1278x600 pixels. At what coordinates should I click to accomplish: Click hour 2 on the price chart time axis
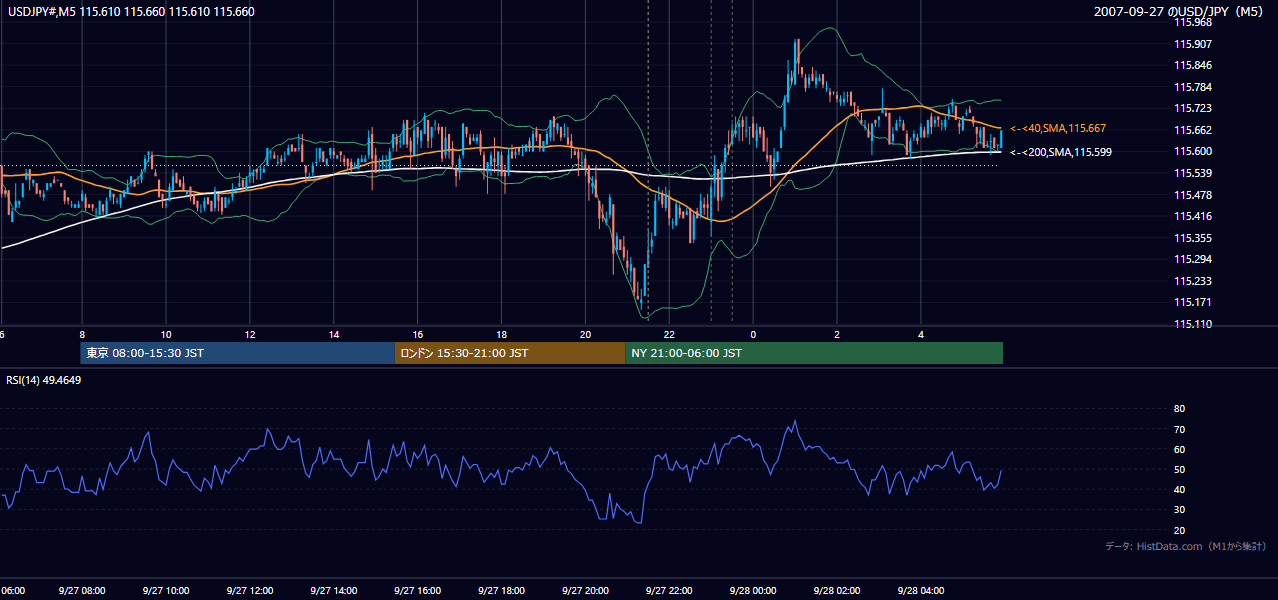(837, 334)
